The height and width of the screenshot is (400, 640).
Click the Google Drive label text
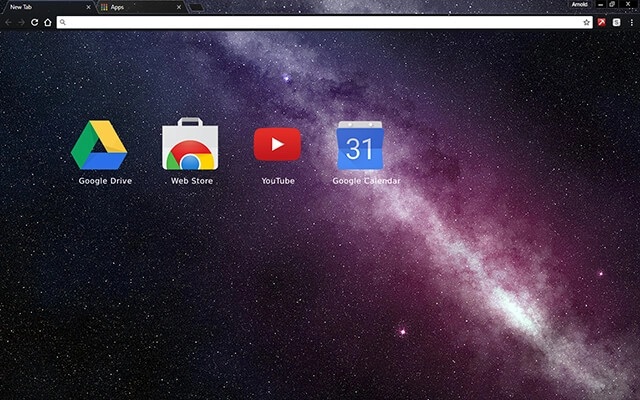tap(105, 181)
